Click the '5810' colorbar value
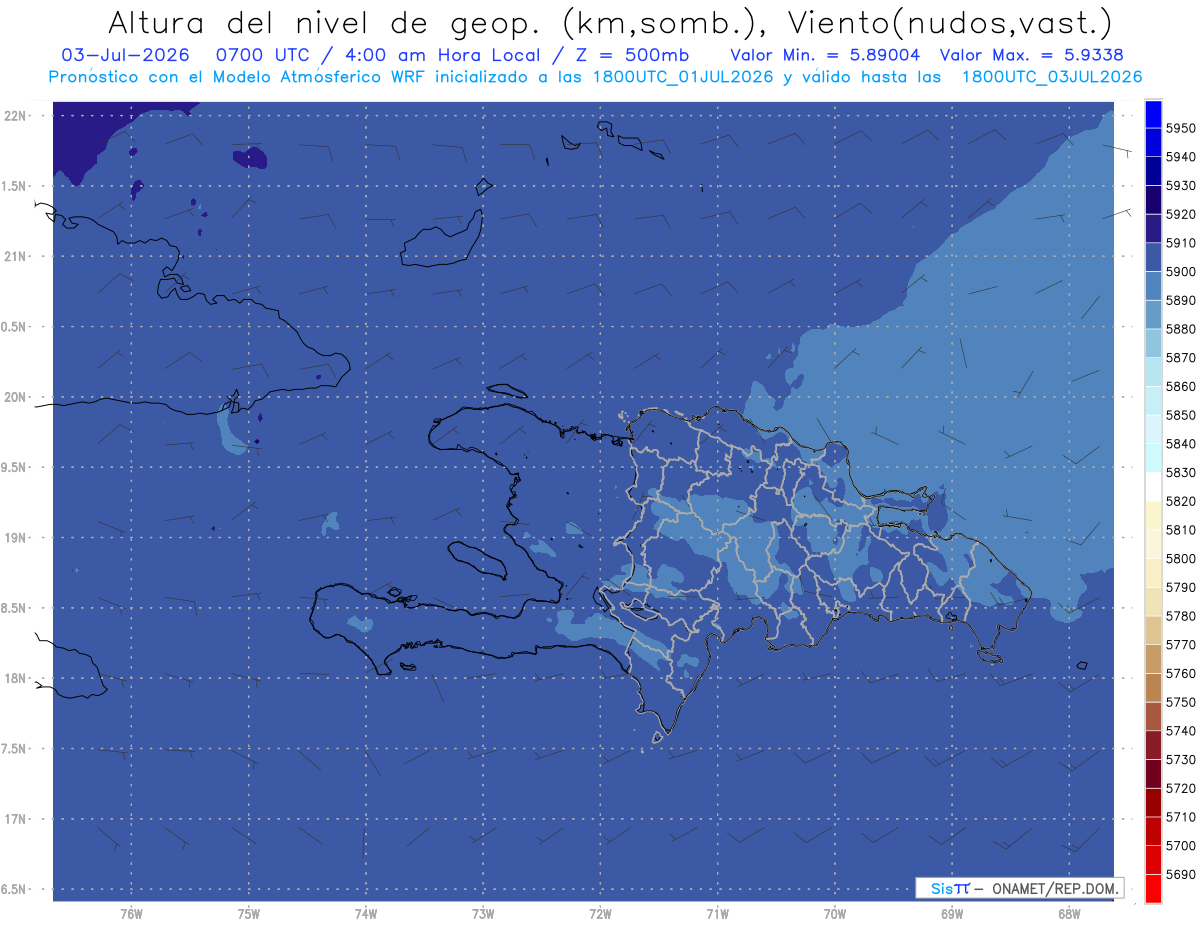 (1180, 529)
